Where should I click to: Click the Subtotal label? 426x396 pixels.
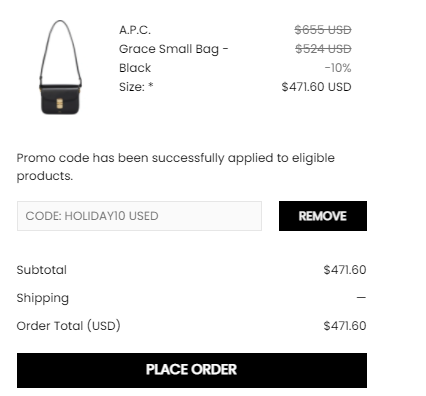pyautogui.click(x=42, y=270)
